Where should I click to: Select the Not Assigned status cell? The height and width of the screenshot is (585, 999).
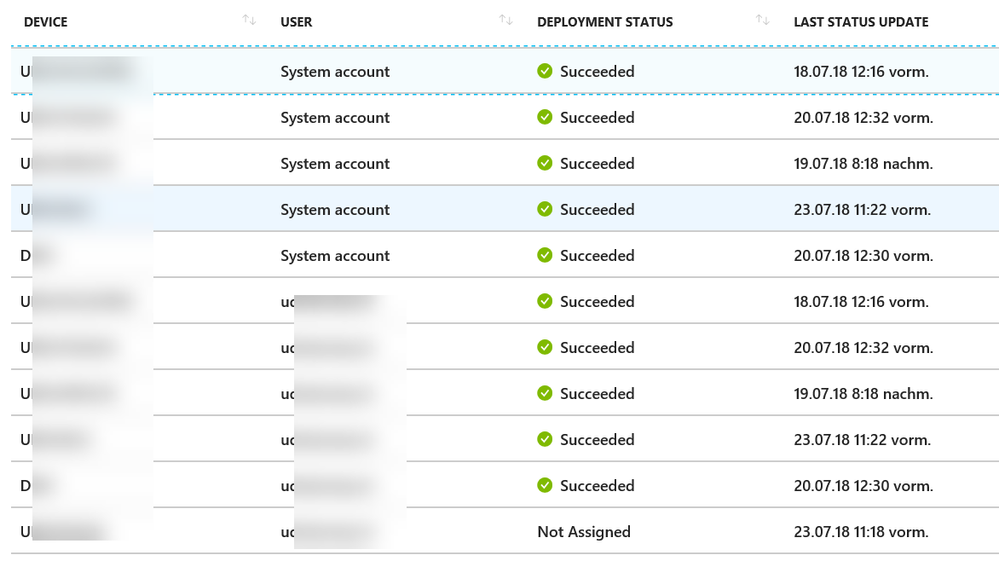point(583,532)
